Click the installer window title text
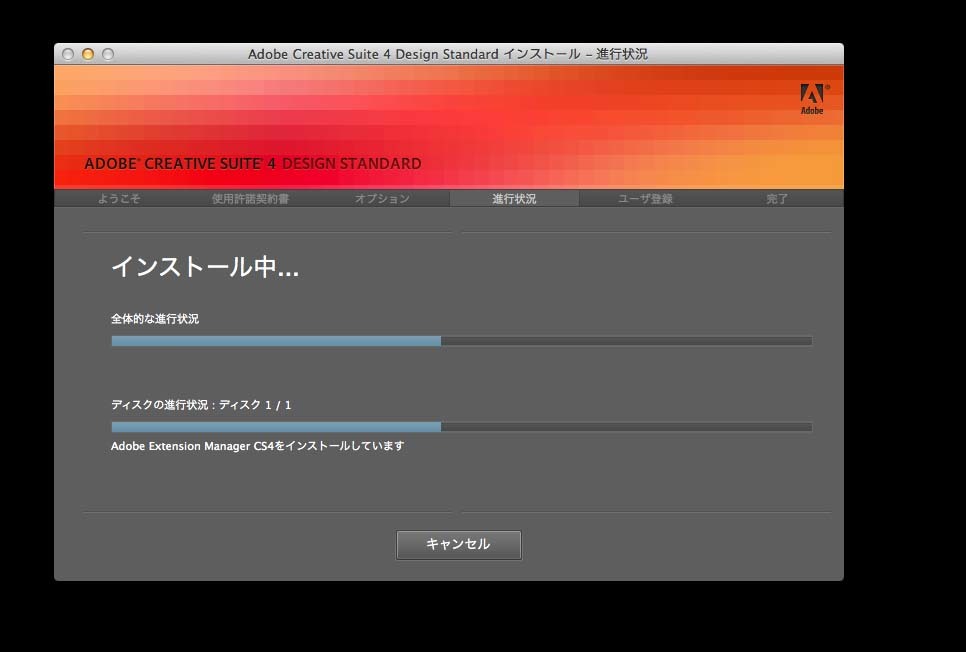The height and width of the screenshot is (652, 966). point(447,54)
